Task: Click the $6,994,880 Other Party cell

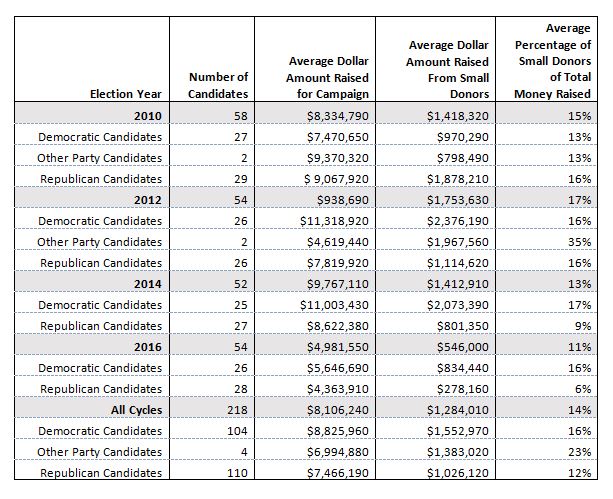Action: point(337,452)
